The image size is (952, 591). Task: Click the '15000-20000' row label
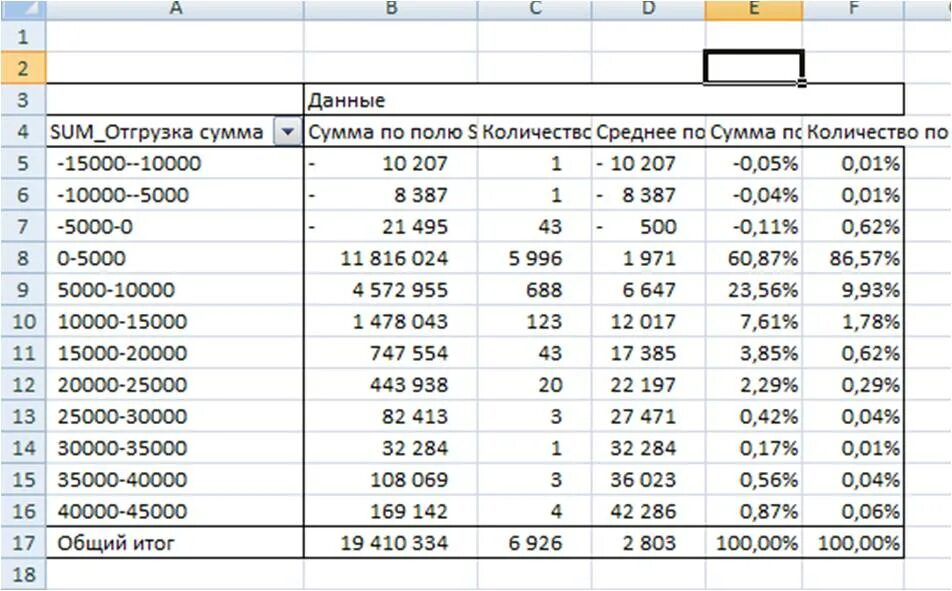(175, 352)
